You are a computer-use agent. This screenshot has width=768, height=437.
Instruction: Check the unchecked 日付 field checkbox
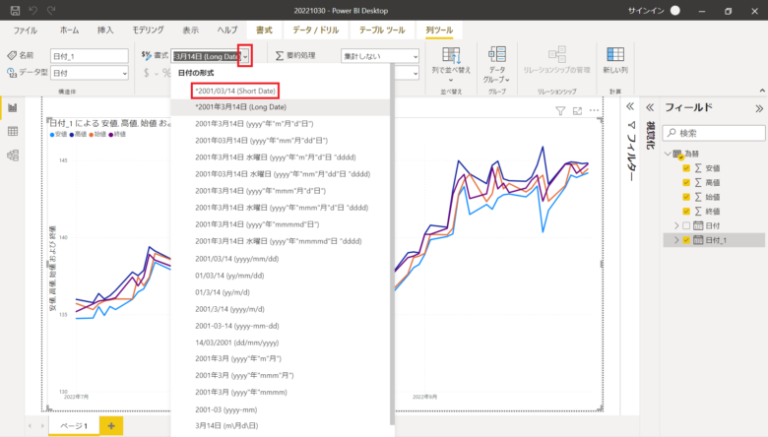(x=685, y=226)
